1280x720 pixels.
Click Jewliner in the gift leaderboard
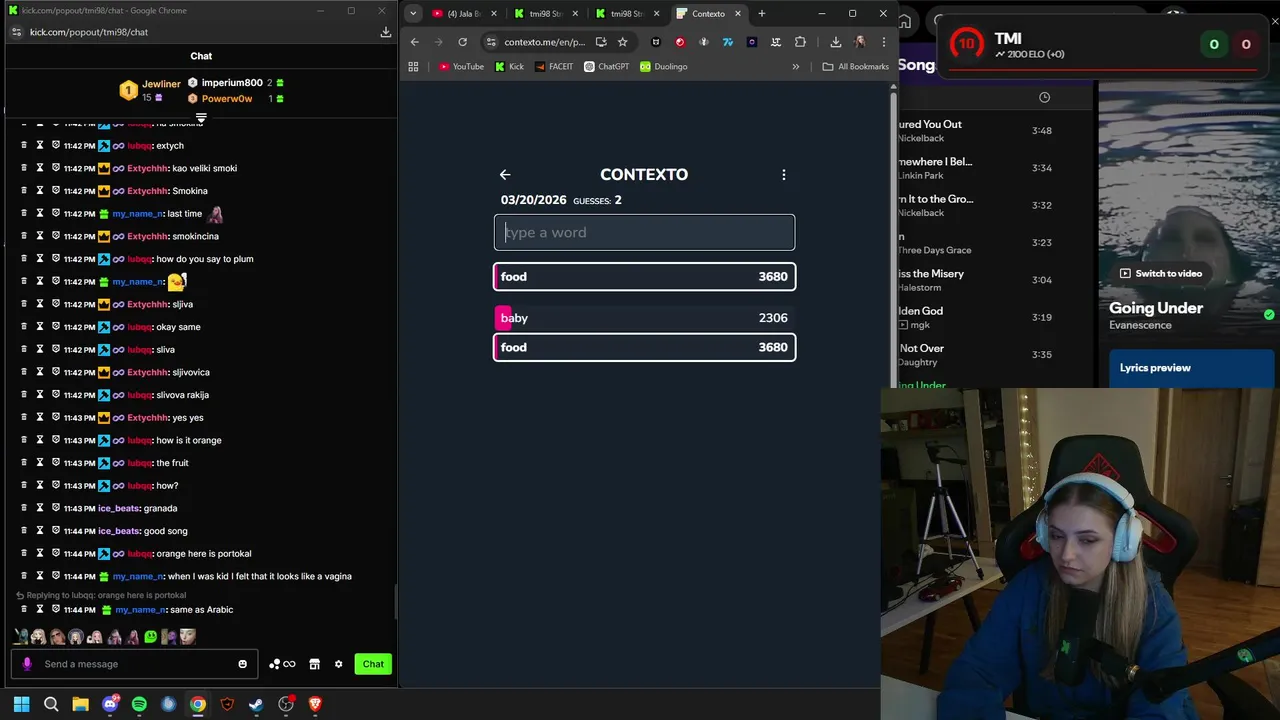tap(161, 84)
